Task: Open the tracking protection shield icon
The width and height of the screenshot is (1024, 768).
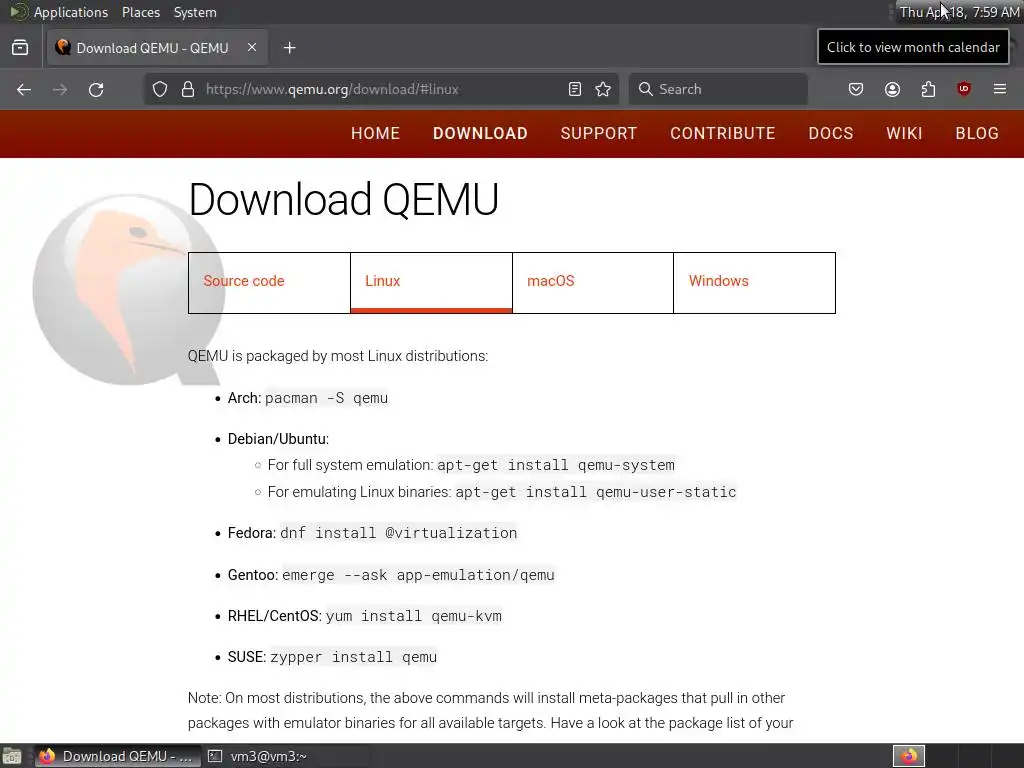Action: pos(160,89)
